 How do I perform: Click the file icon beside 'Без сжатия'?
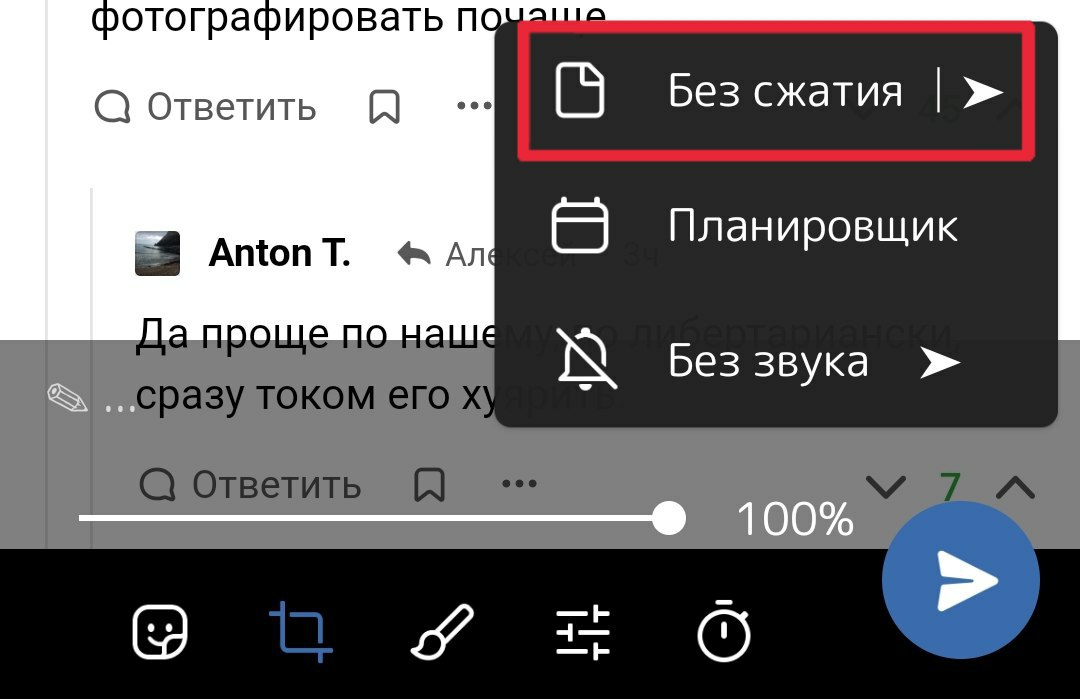point(580,90)
